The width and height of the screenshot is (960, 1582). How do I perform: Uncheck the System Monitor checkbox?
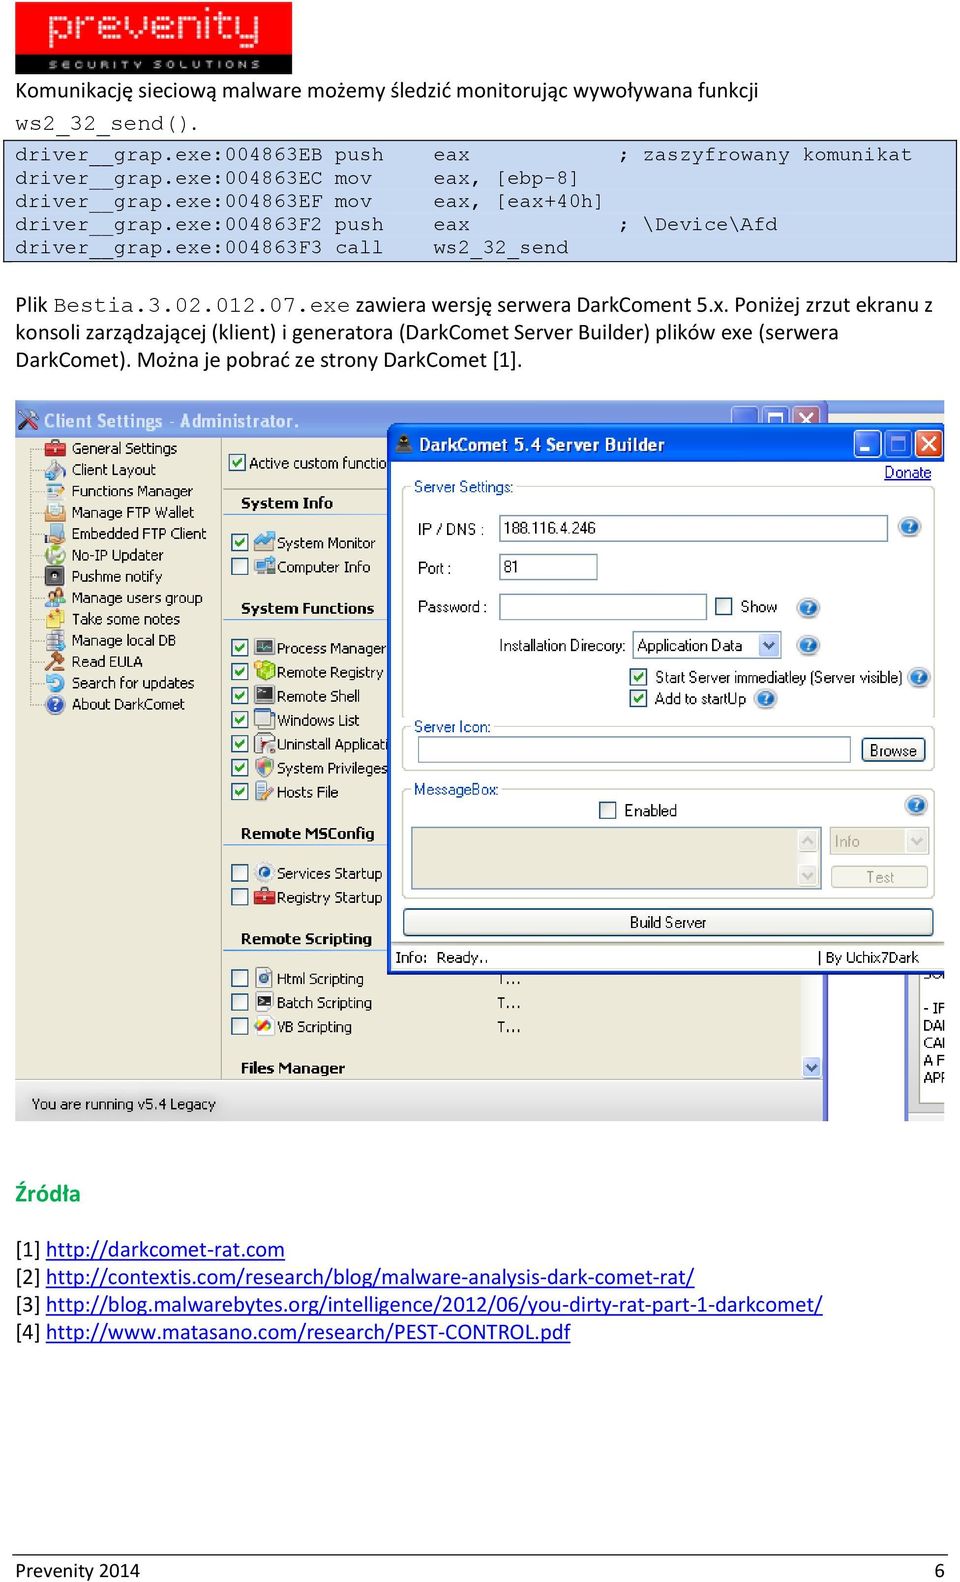pyautogui.click(x=240, y=542)
